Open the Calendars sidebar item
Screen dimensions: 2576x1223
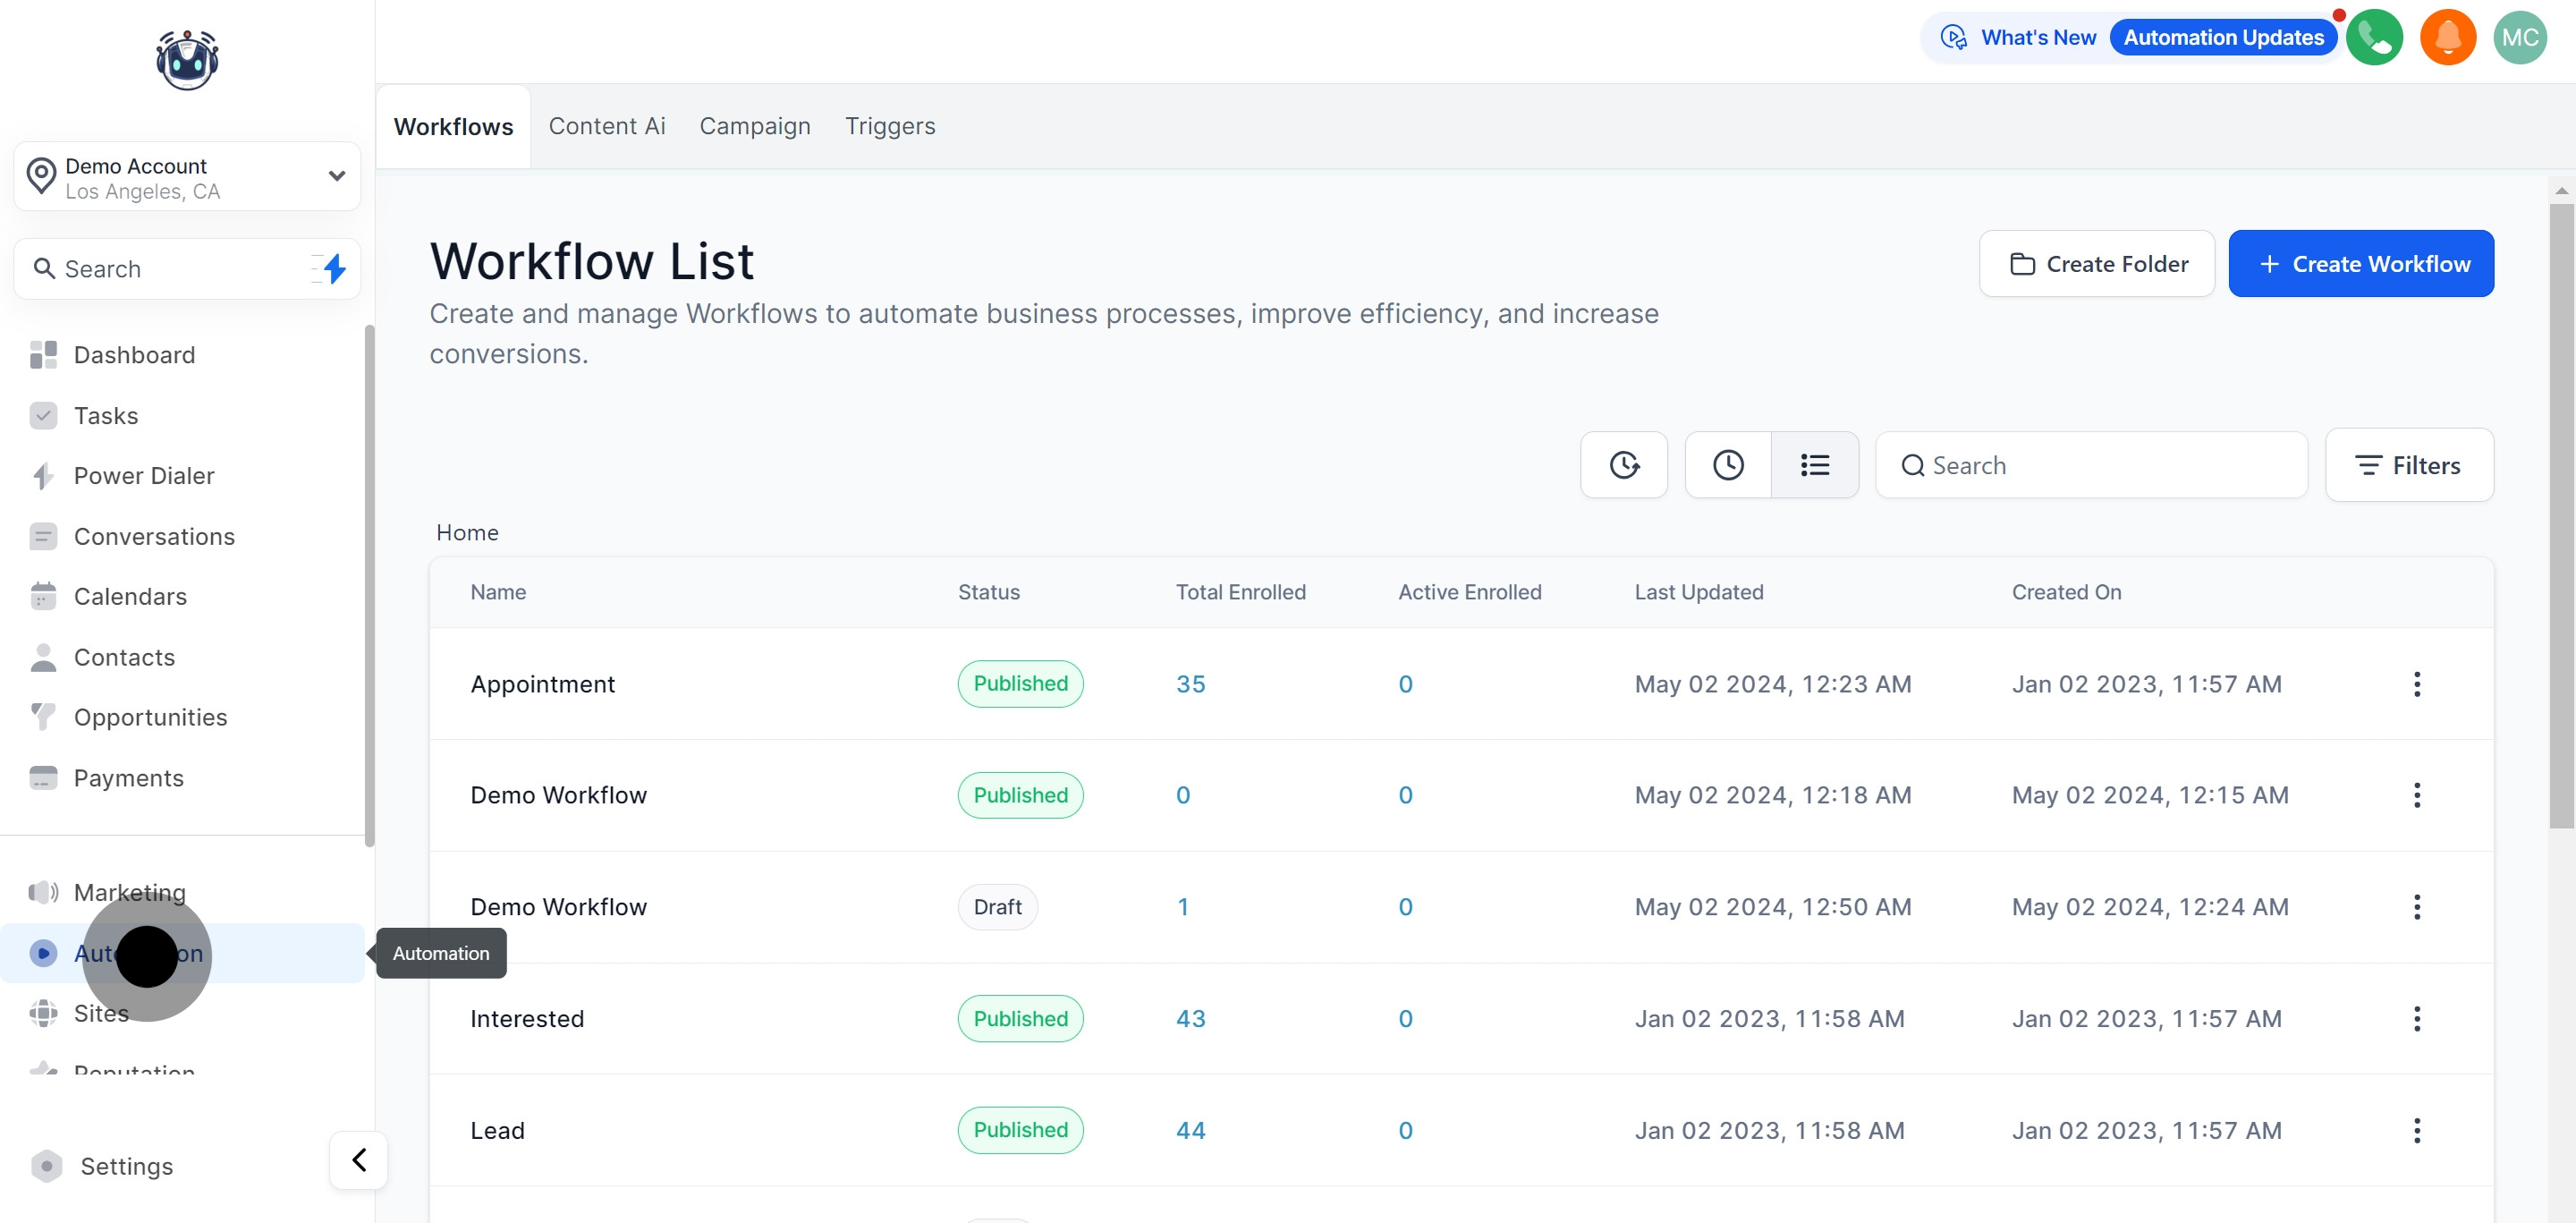(130, 596)
